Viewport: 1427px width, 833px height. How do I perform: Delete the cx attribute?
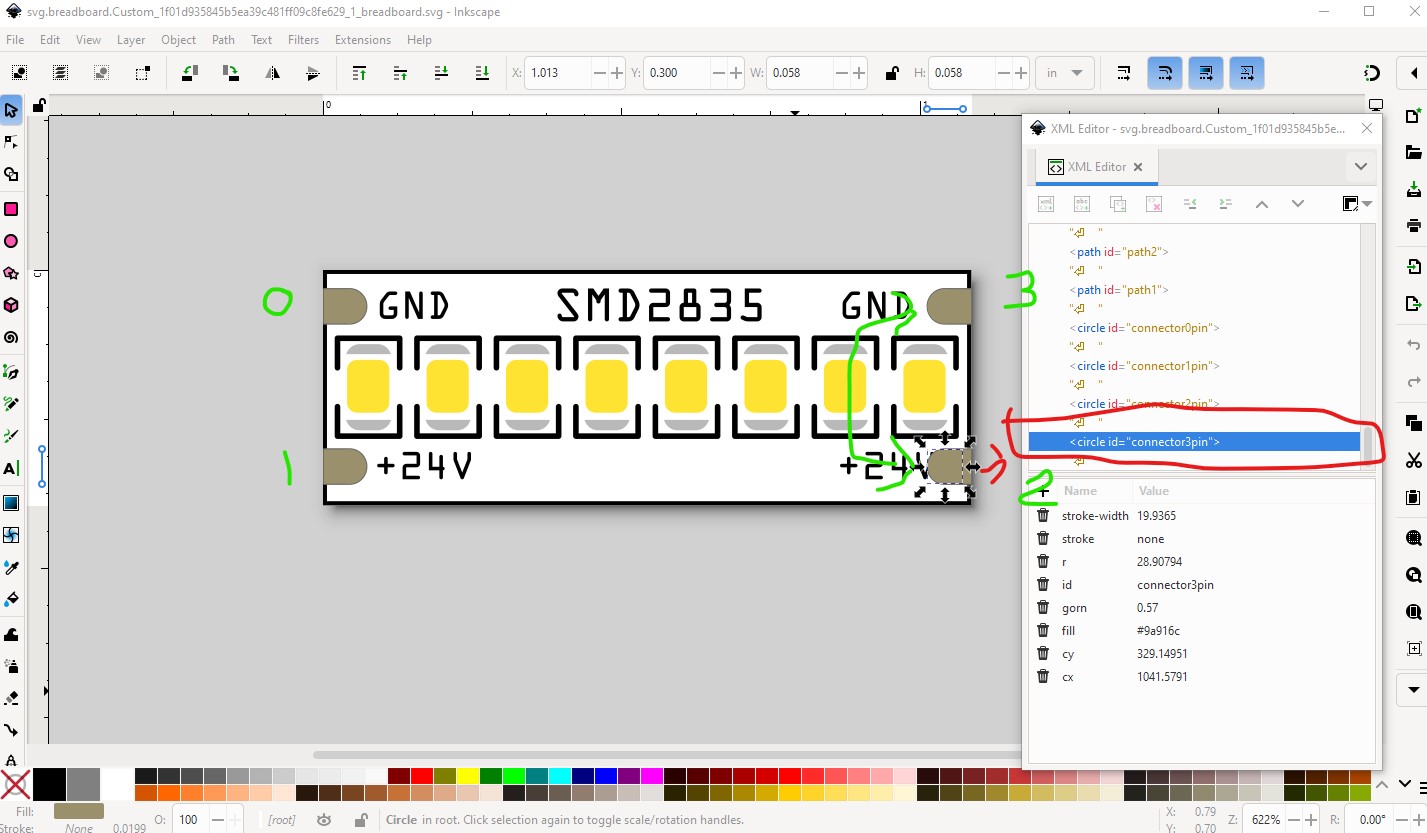[1043, 677]
